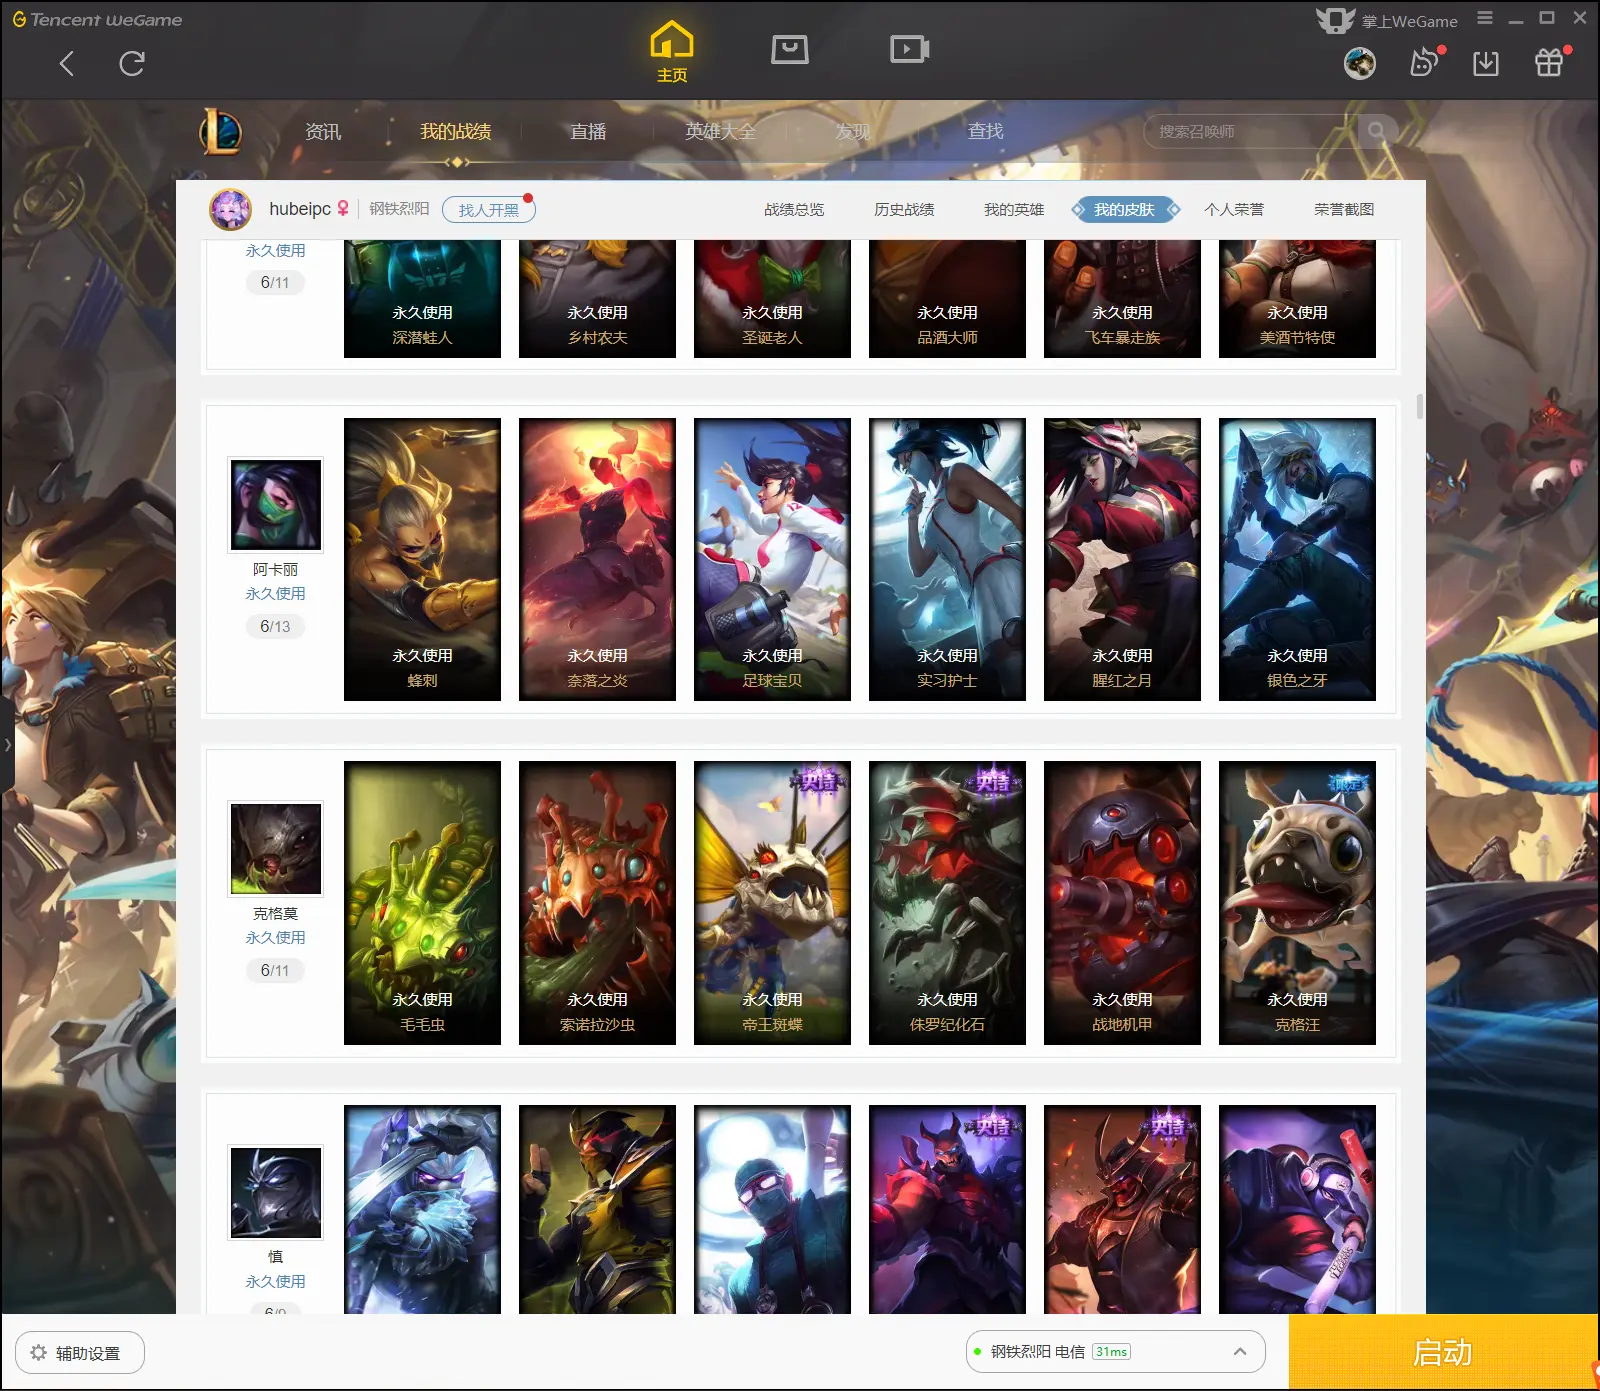Open the hamburger menu in the title bar
The width and height of the screenshot is (1600, 1391).
point(1485,18)
